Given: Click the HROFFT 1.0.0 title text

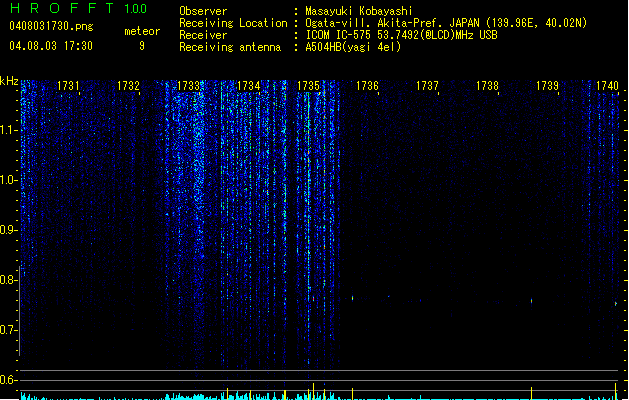Looking at the screenshot, I should 79,8.
